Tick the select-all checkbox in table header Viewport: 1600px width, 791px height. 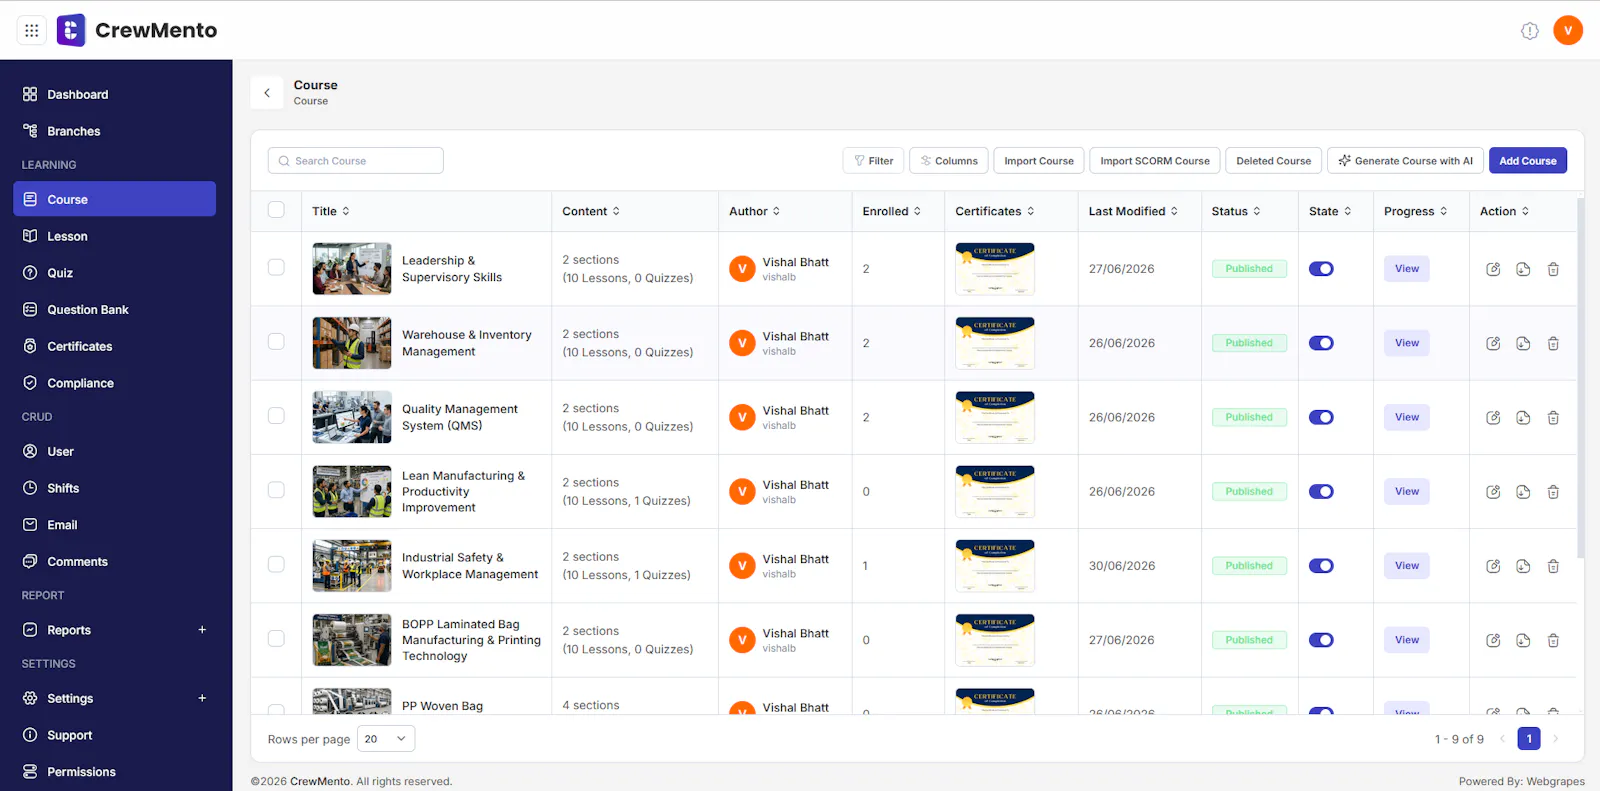tap(276, 210)
